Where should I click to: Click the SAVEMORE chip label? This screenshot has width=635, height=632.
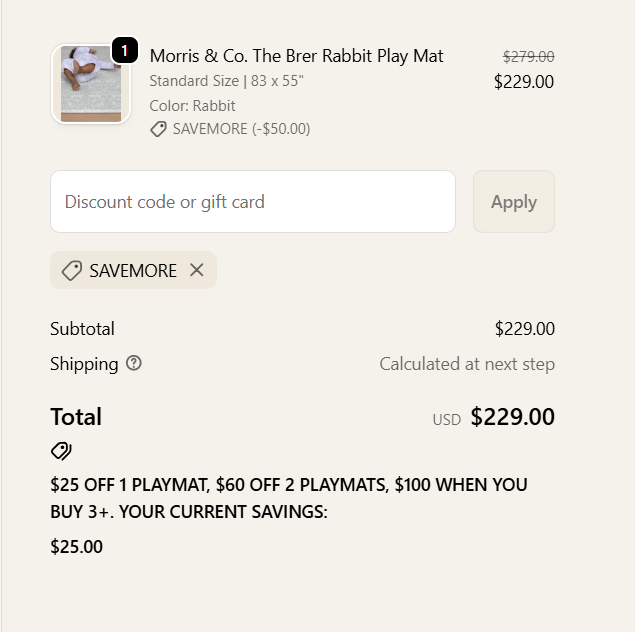(x=133, y=271)
